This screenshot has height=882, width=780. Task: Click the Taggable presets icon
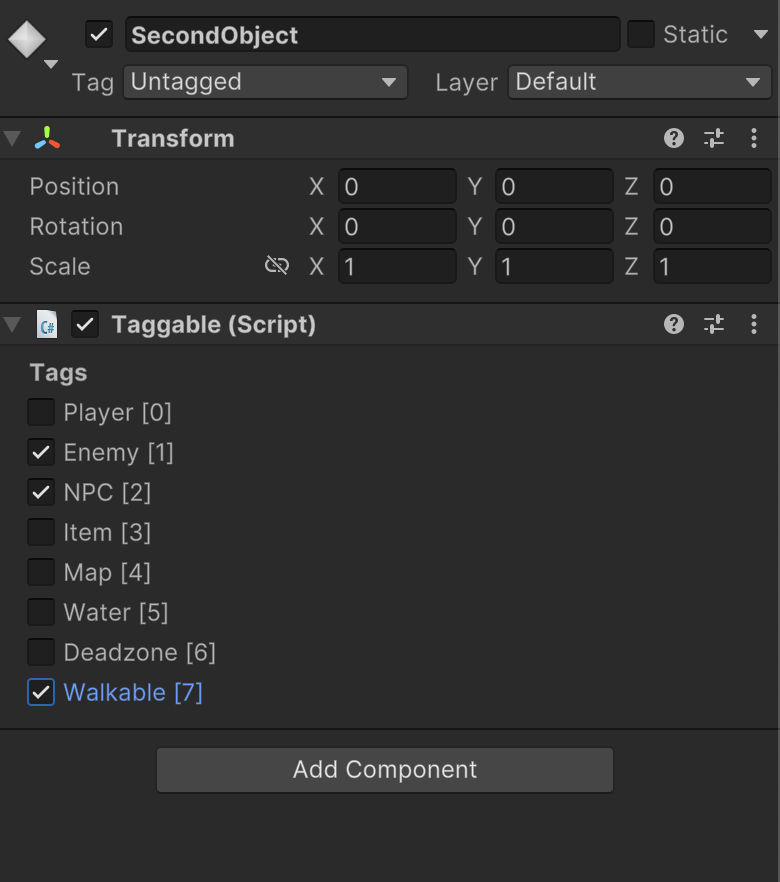713,324
